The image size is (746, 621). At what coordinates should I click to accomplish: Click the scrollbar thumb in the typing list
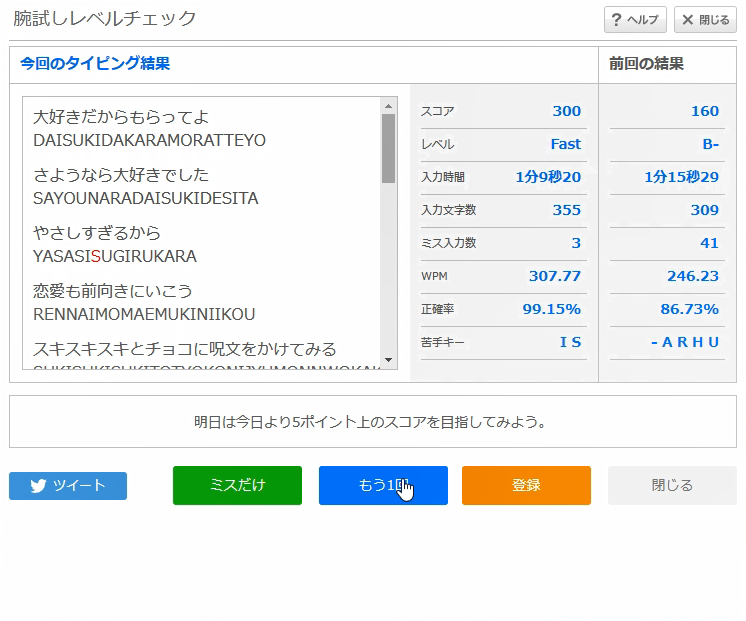point(389,148)
